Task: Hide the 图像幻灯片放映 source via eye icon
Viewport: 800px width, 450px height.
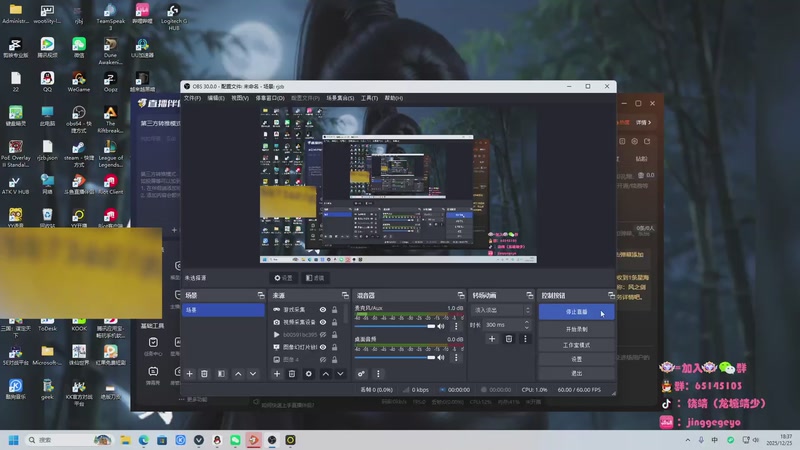Action: click(x=323, y=347)
